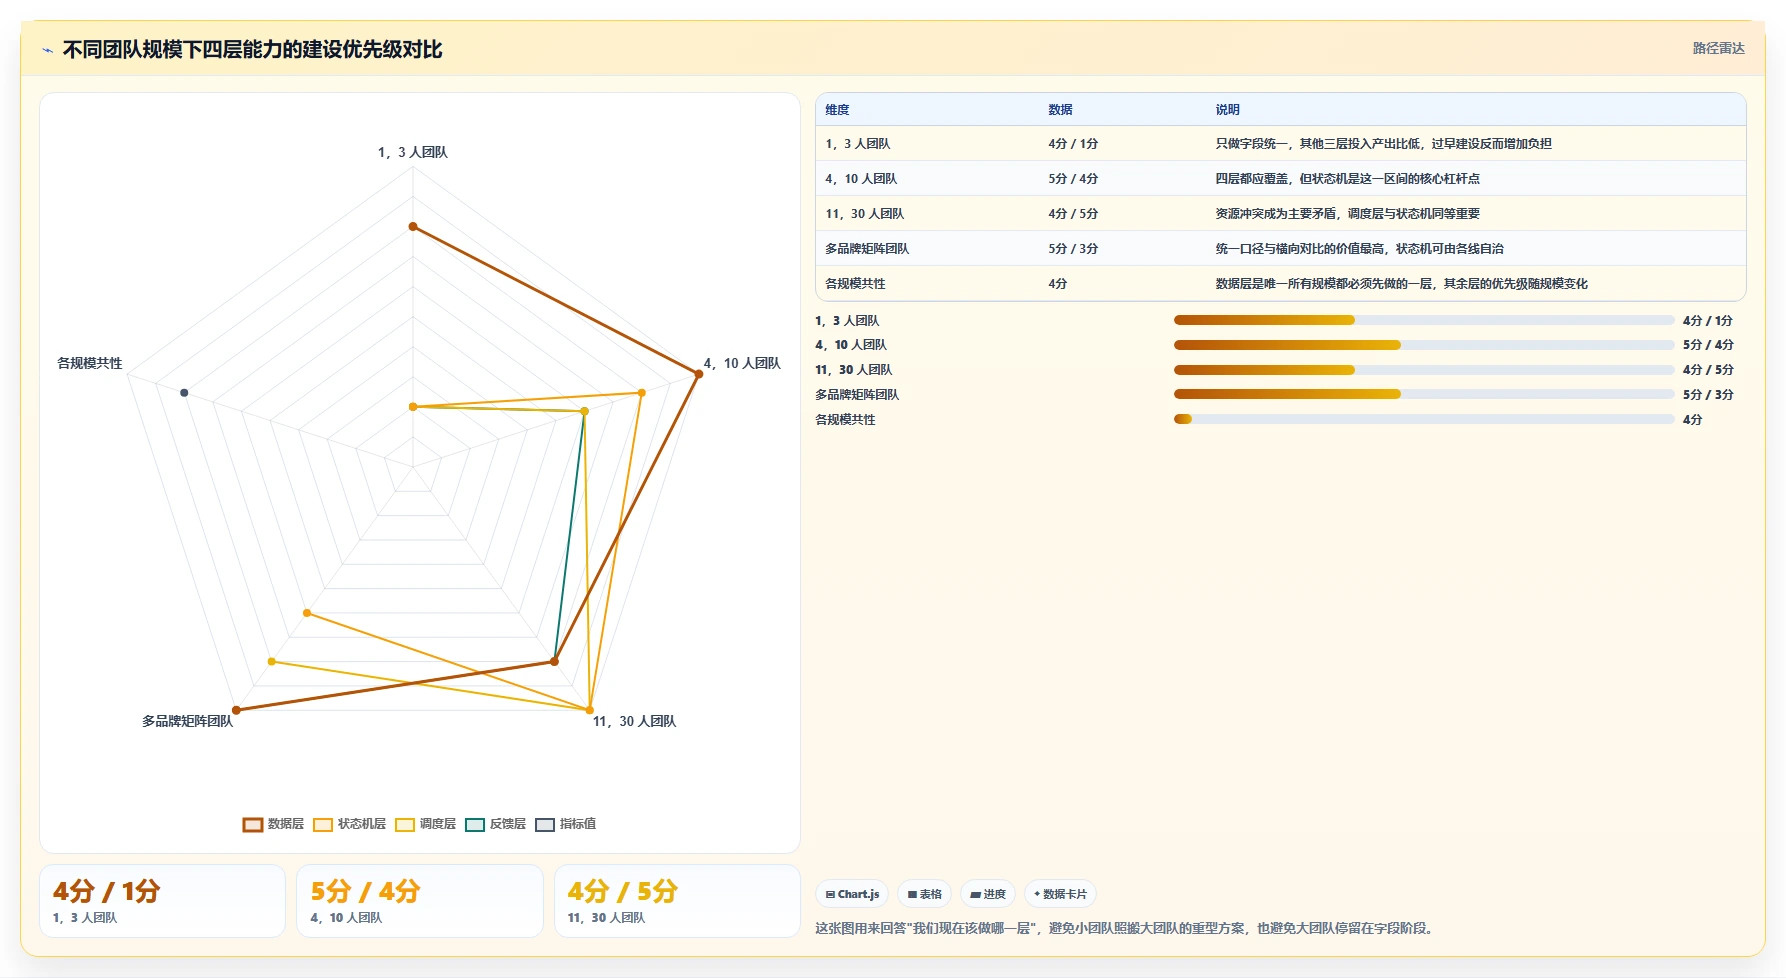Click the radar axis label '多品牌矩阵团队'
The image size is (1786, 978).
coord(187,722)
